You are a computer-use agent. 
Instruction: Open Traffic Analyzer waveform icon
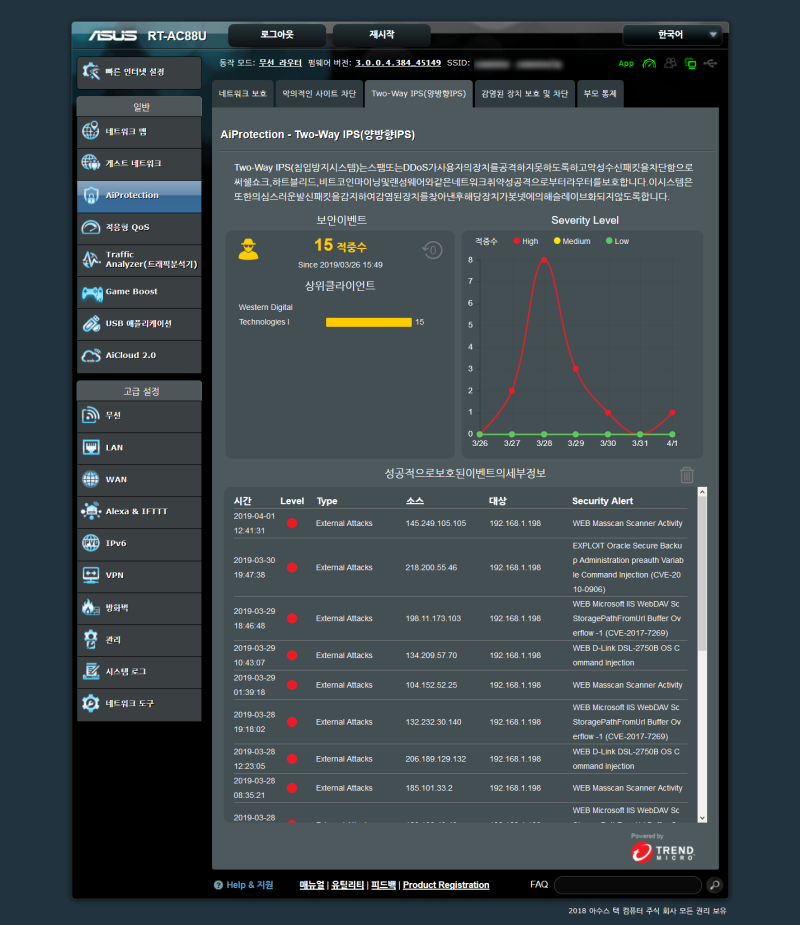[x=91, y=259]
